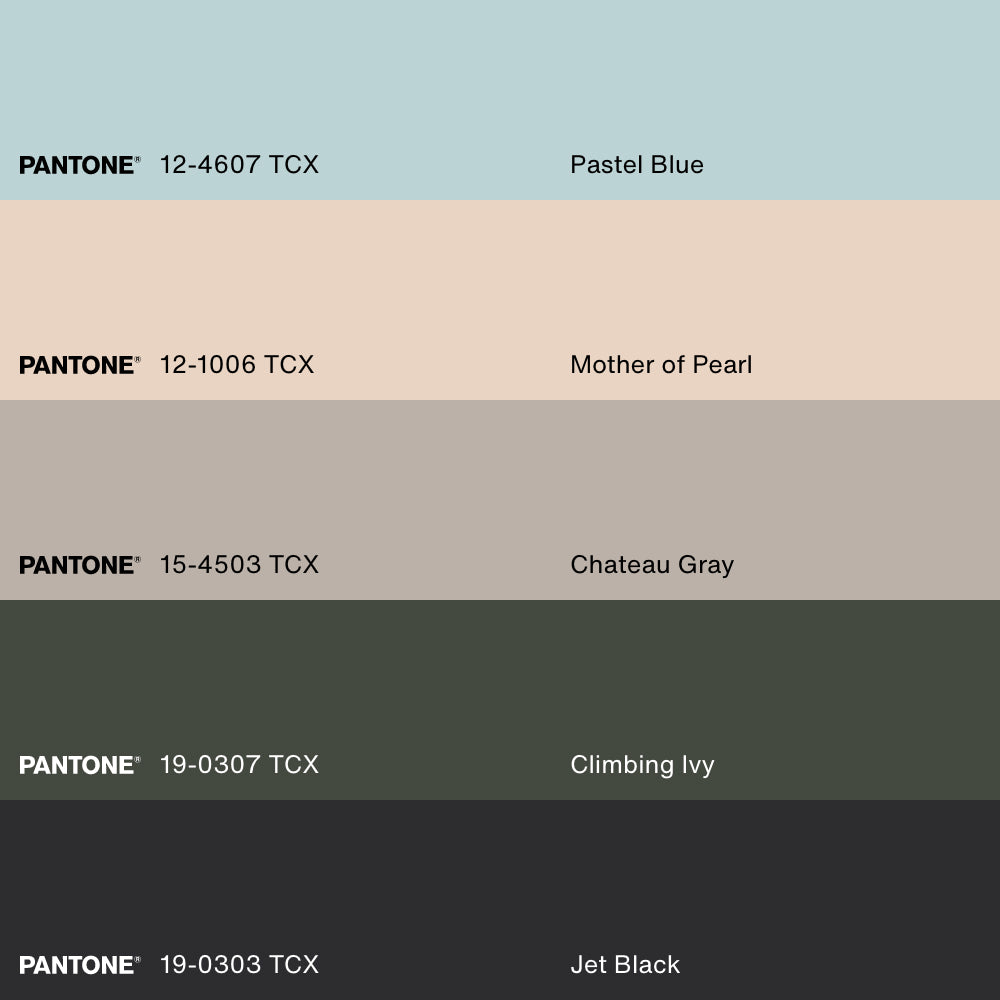Click the PANTONE logo beside 15-4503 TCX
The width and height of the screenshot is (1000, 1000).
[80, 565]
